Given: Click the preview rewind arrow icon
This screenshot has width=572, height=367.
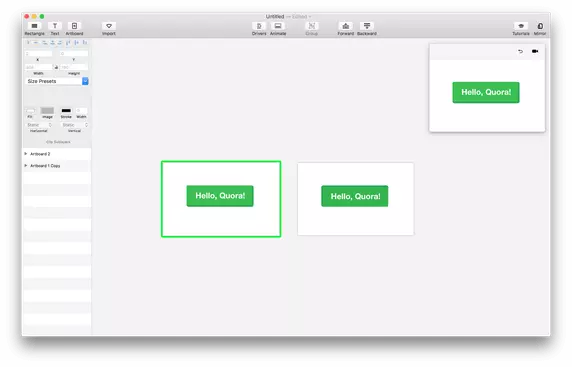Looking at the screenshot, I should click(521, 51).
